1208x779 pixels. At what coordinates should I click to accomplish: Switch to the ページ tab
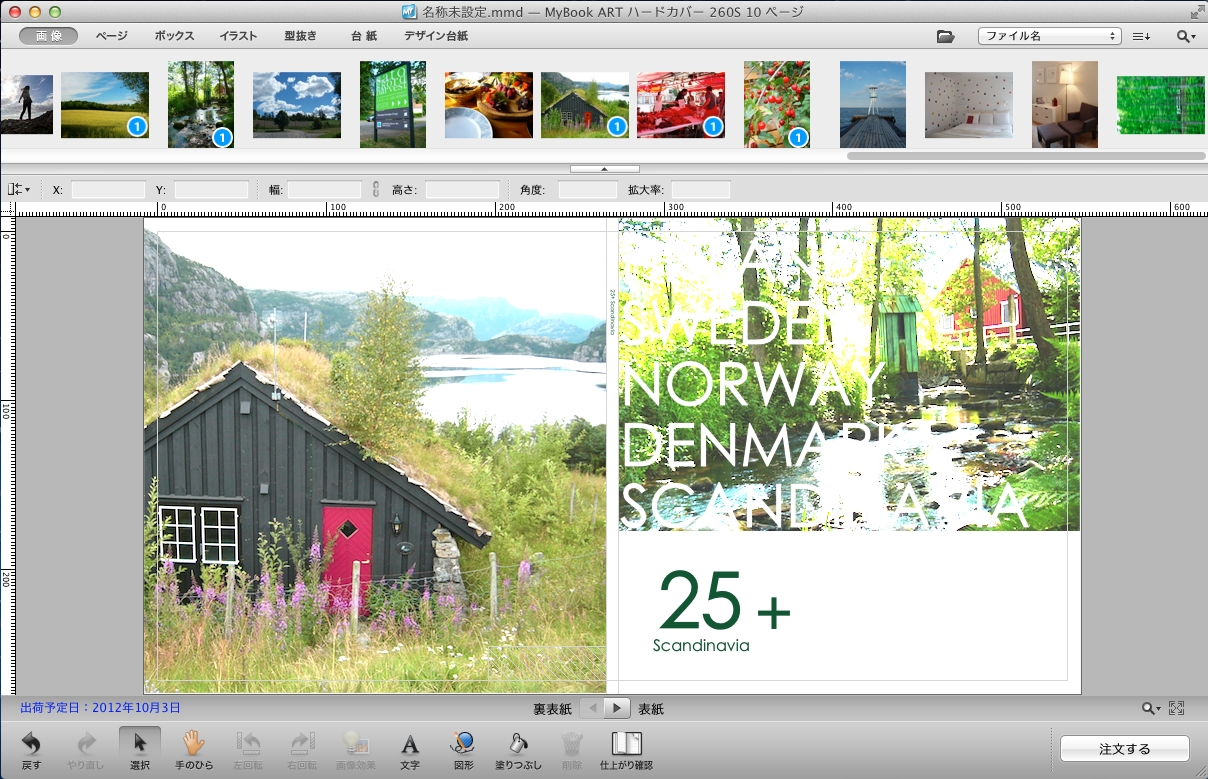pyautogui.click(x=110, y=35)
